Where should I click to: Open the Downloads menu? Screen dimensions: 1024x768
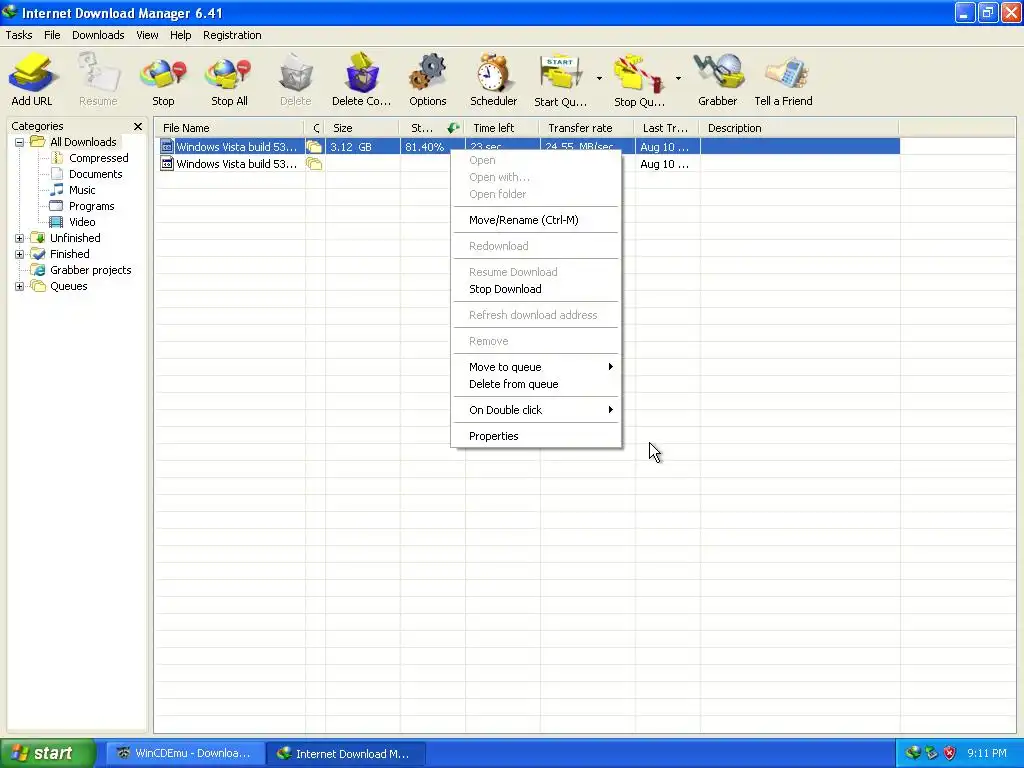point(98,35)
